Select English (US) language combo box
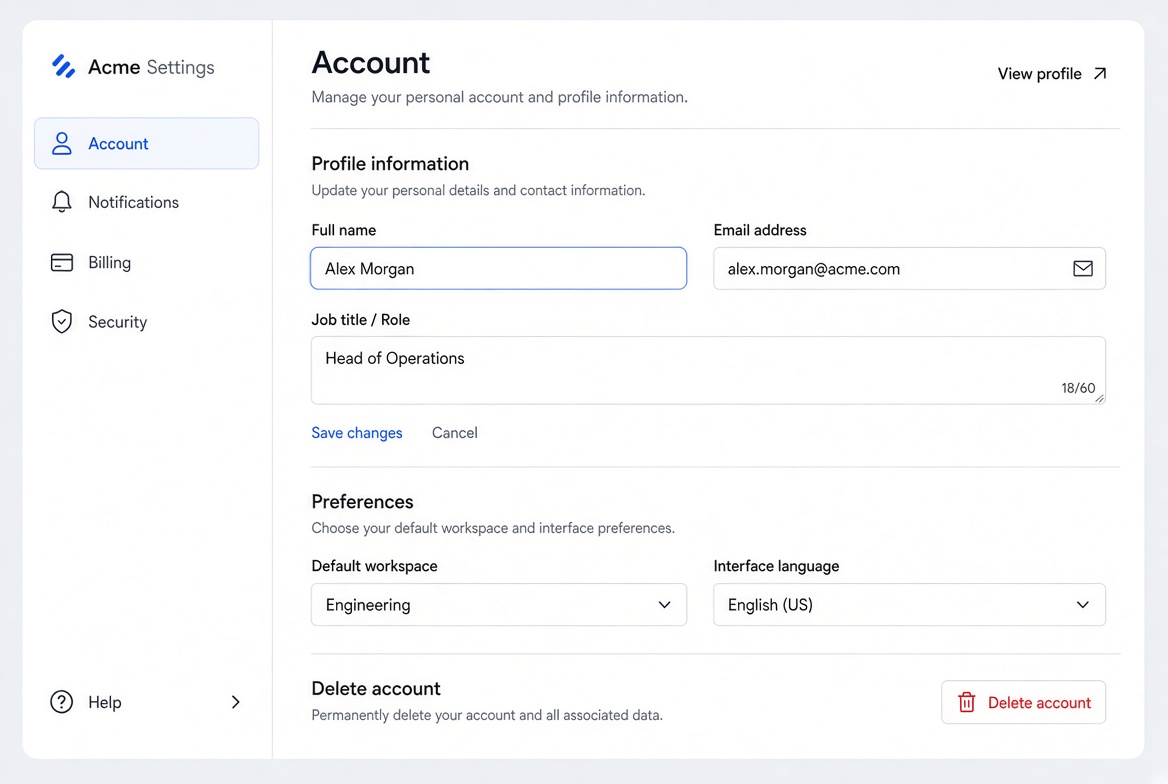Viewport: 1168px width, 784px height. click(910, 604)
